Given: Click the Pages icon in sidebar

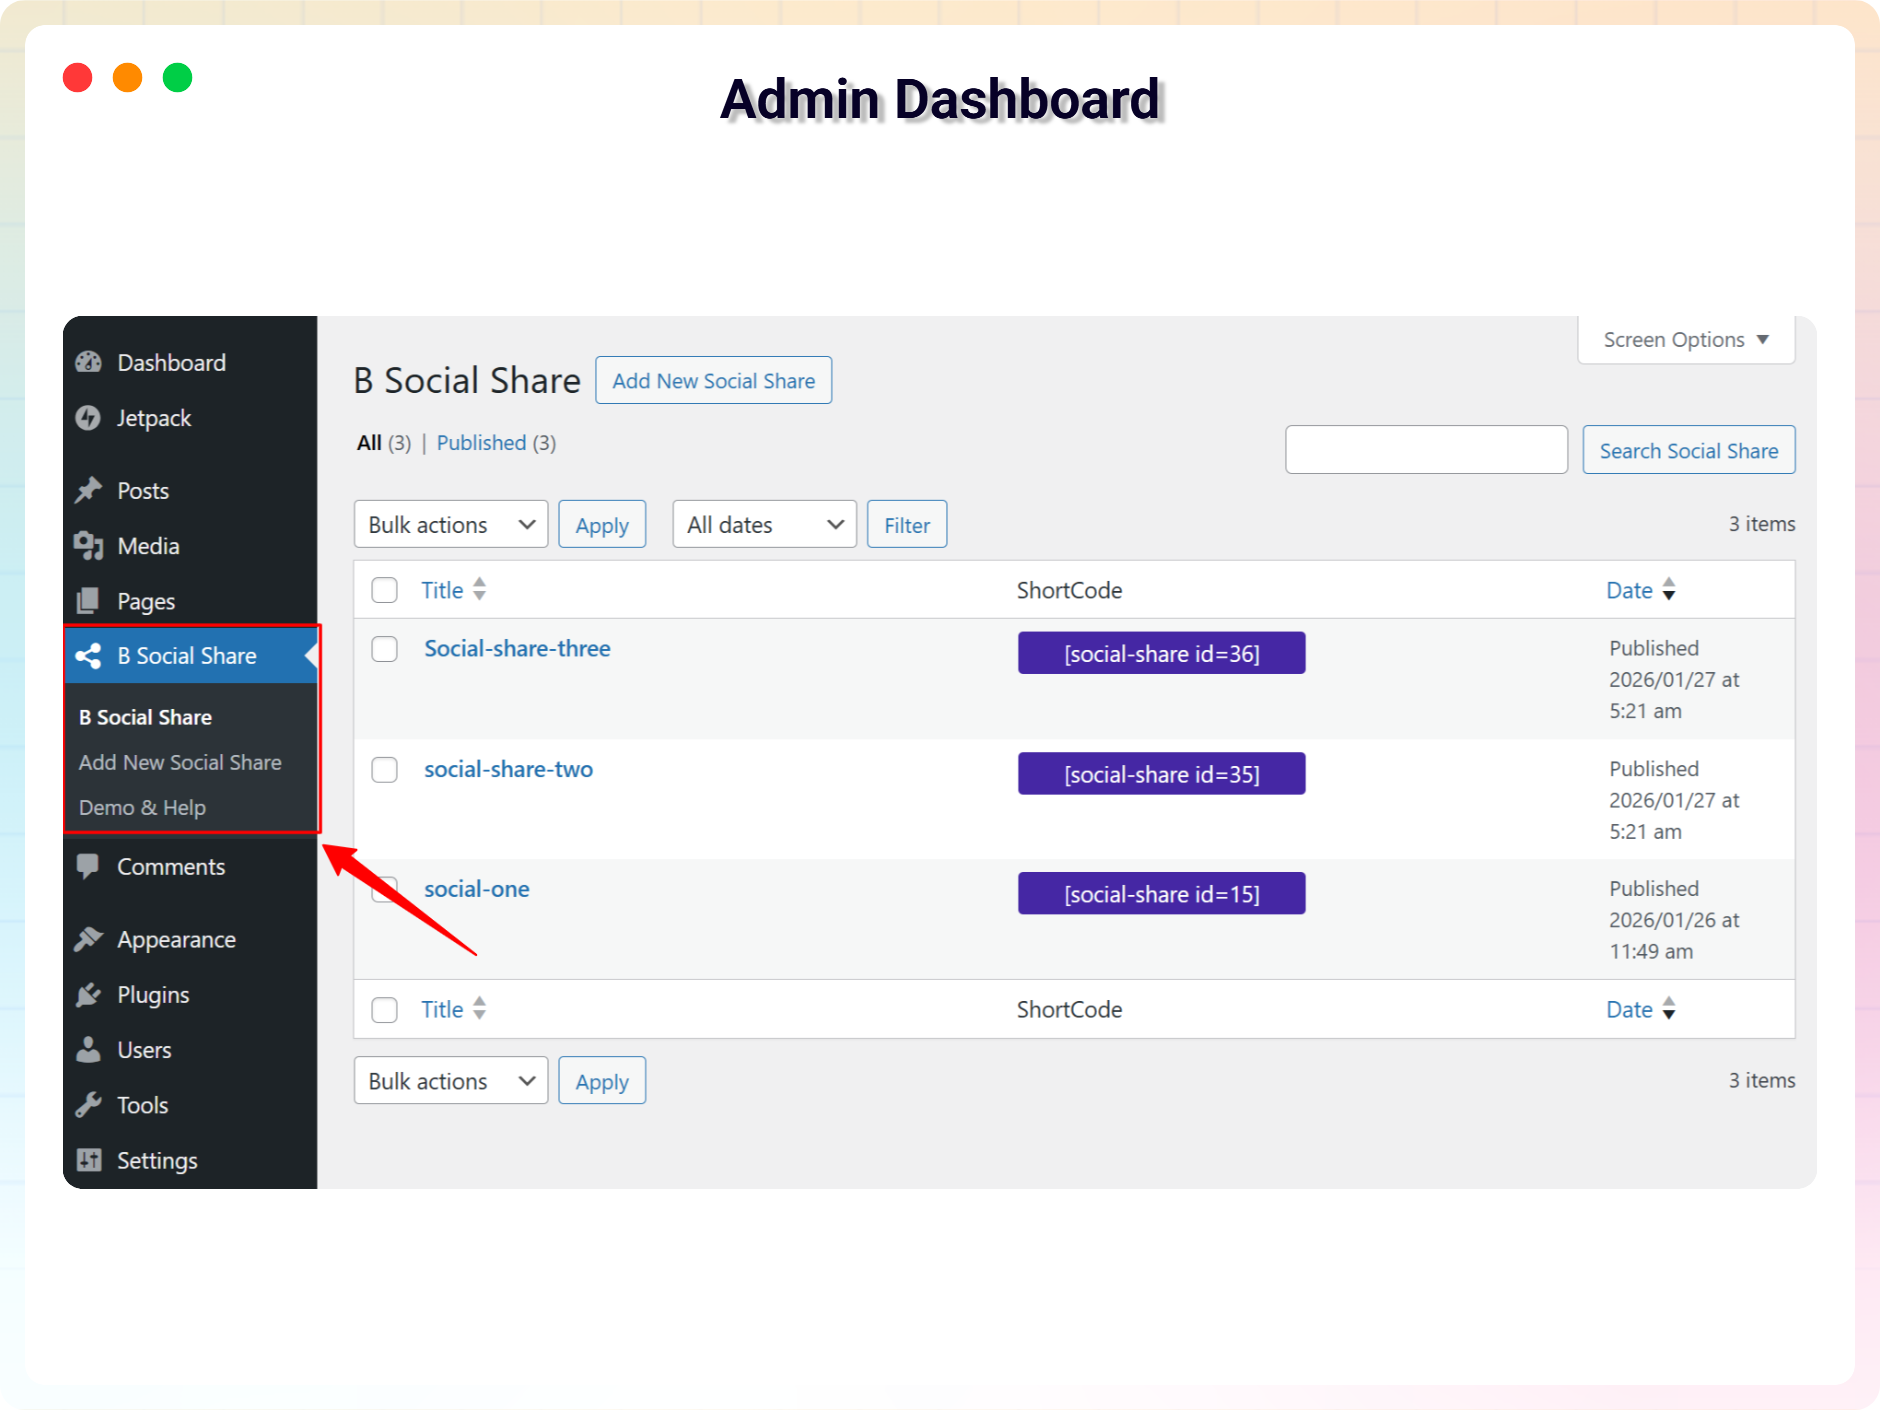Looking at the screenshot, I should coord(89,601).
